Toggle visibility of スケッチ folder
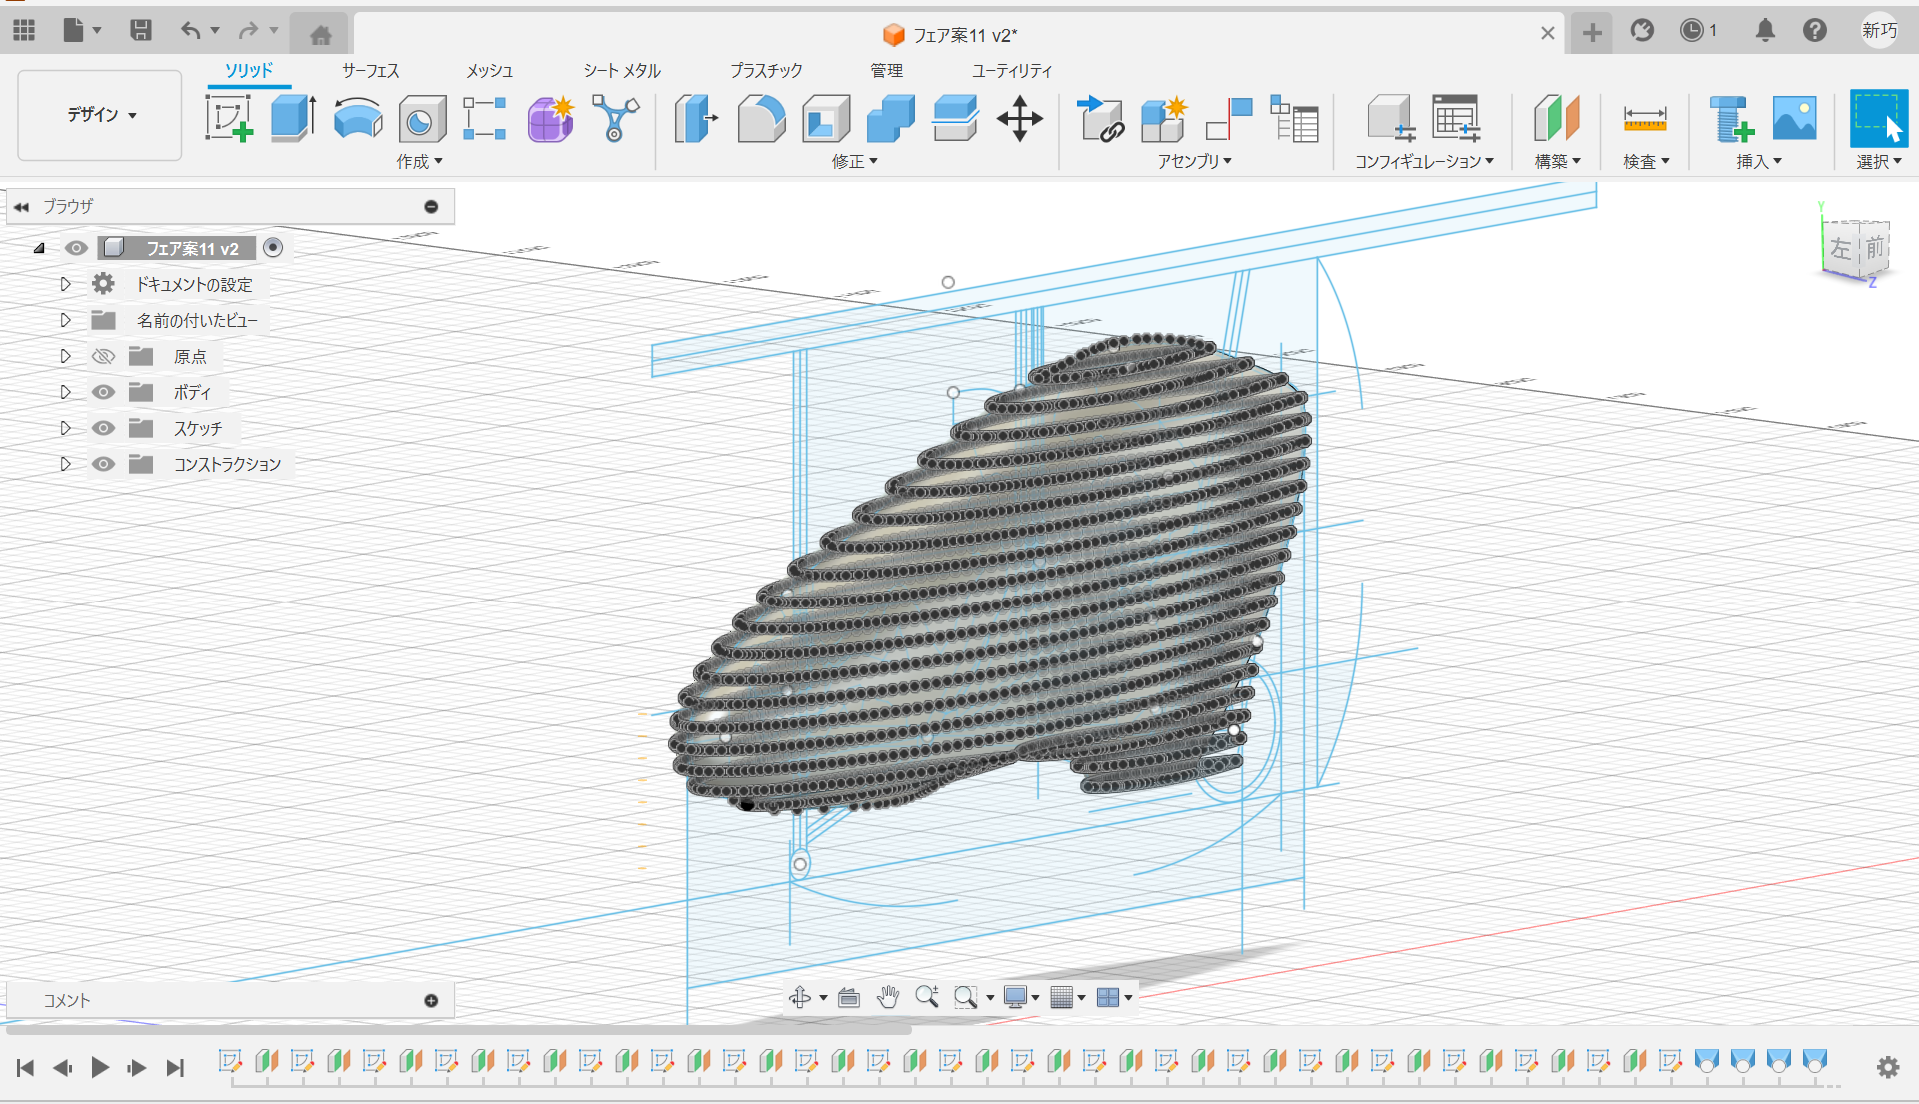The width and height of the screenshot is (1919, 1104). (x=103, y=428)
